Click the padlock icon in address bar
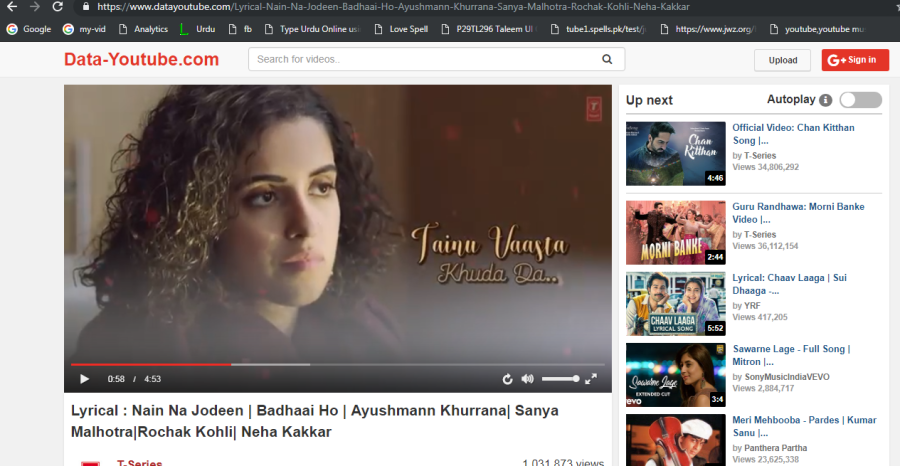900x466 pixels. point(86,6)
